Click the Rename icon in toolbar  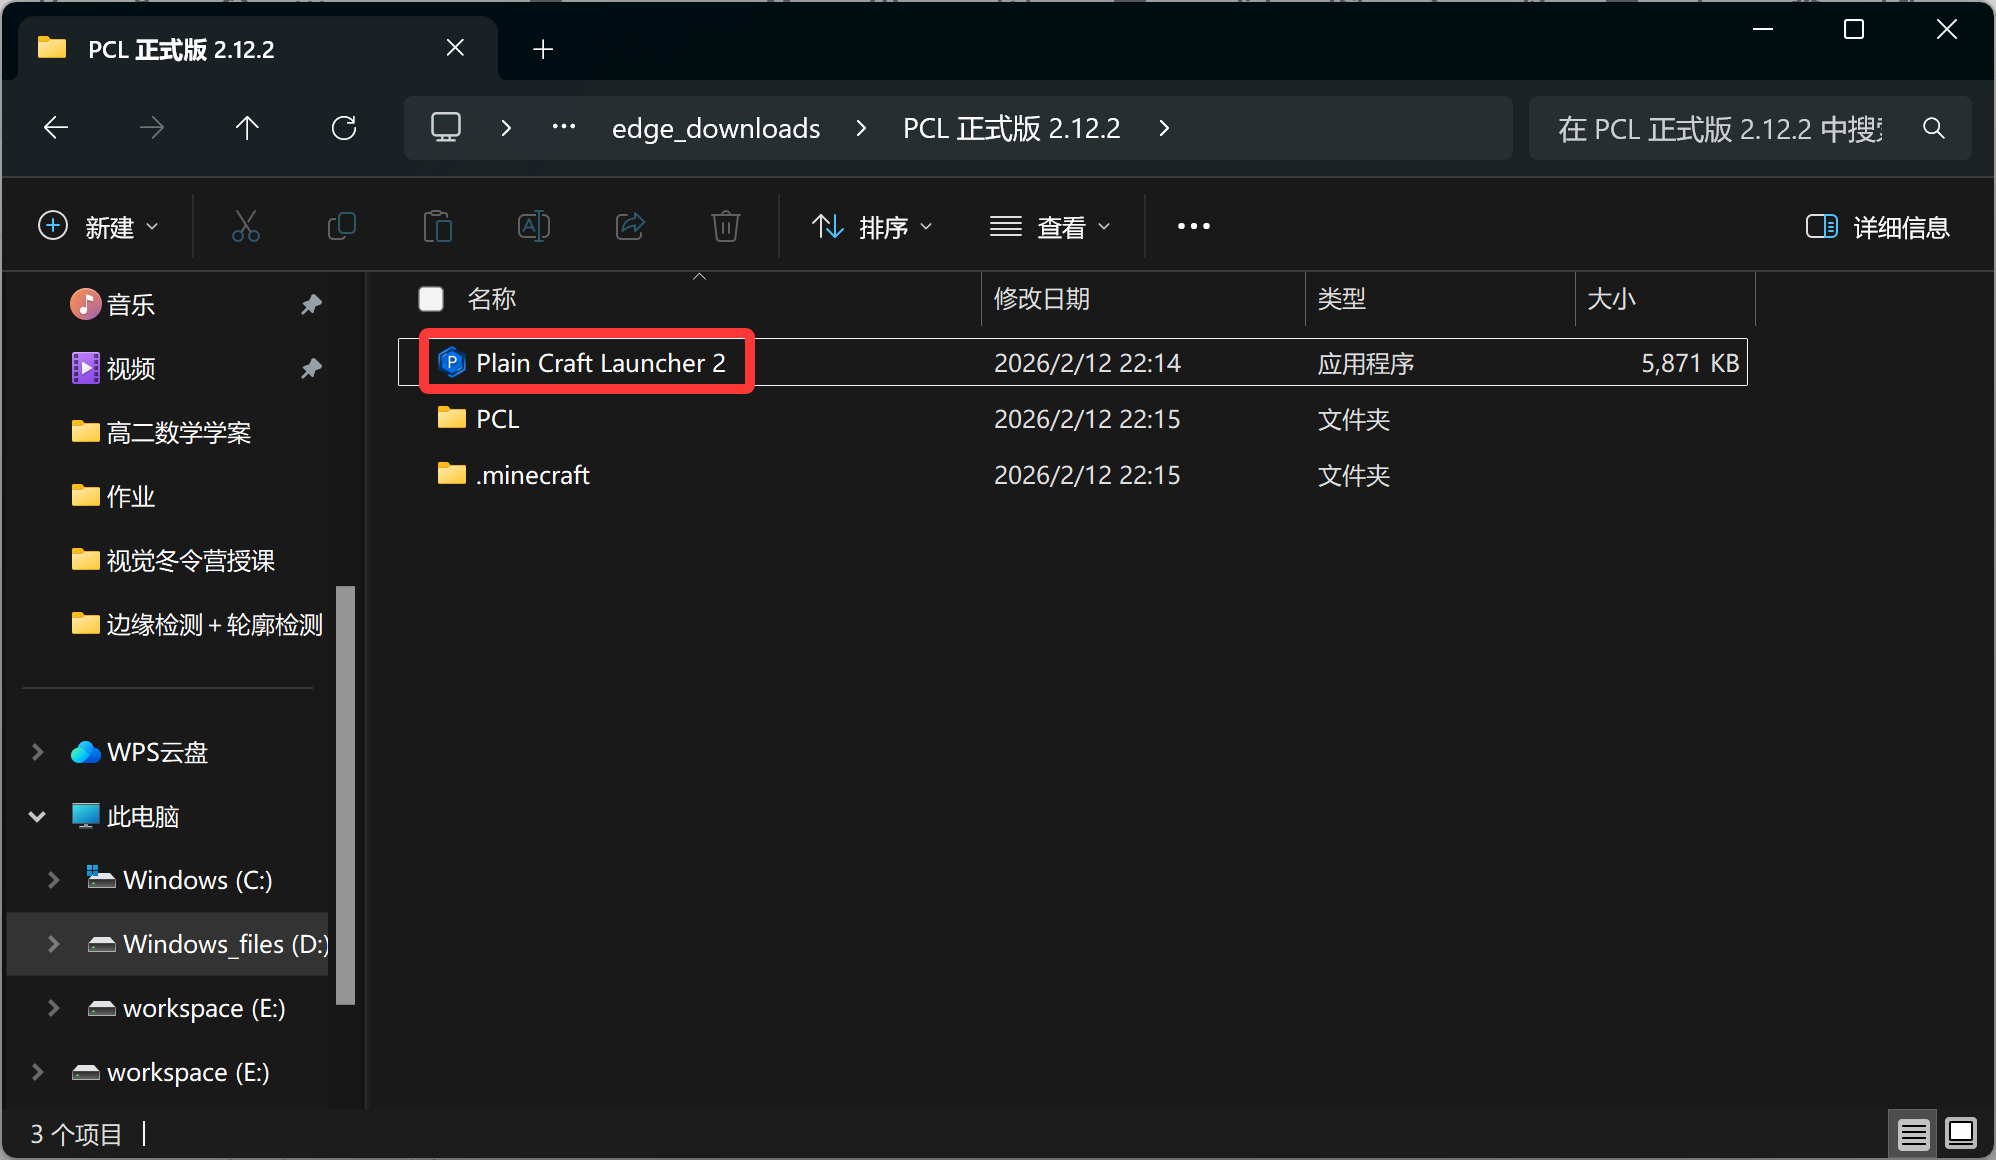[x=533, y=227]
